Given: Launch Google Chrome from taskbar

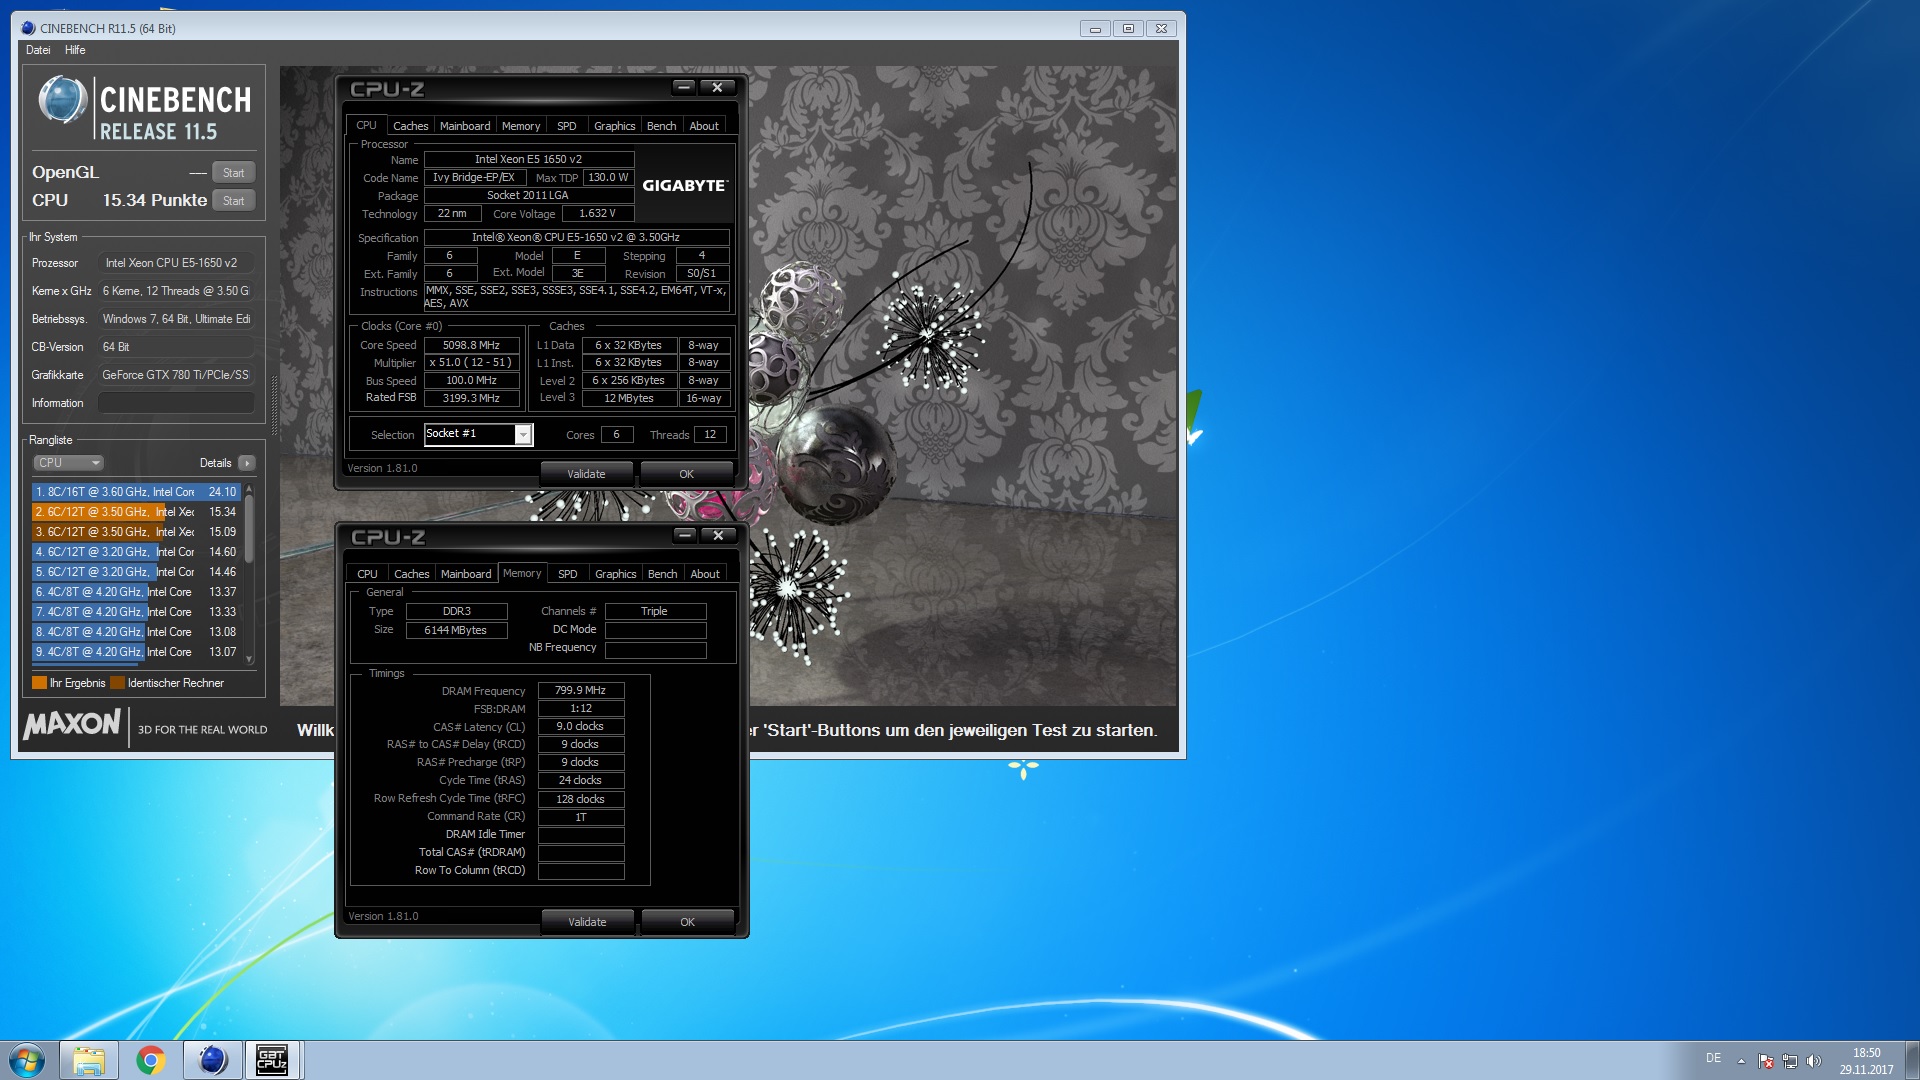Looking at the screenshot, I should [151, 1060].
